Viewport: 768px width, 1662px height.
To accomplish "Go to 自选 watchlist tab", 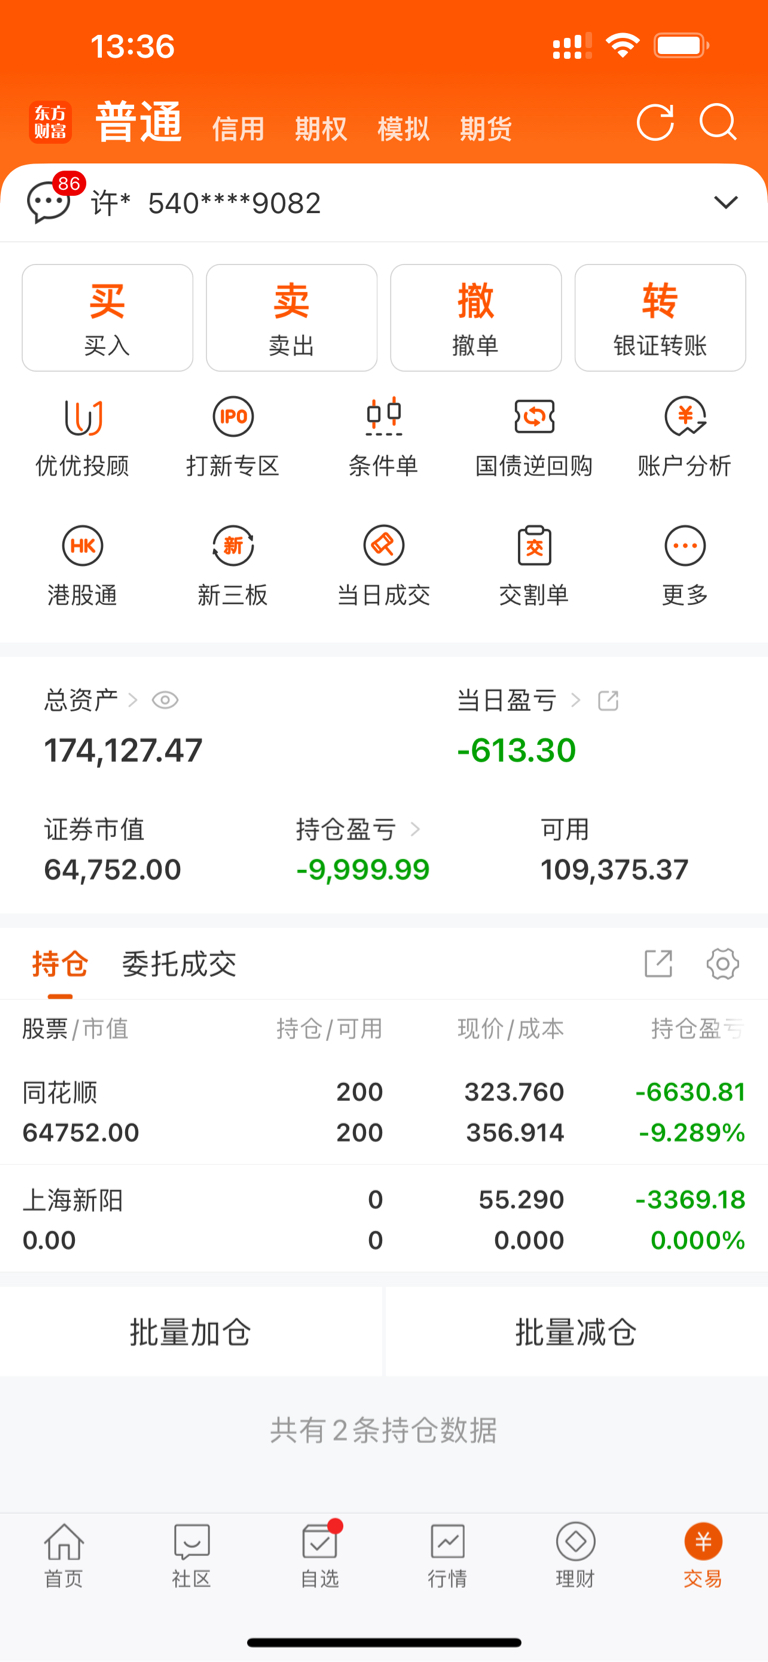I will pos(320,1556).
